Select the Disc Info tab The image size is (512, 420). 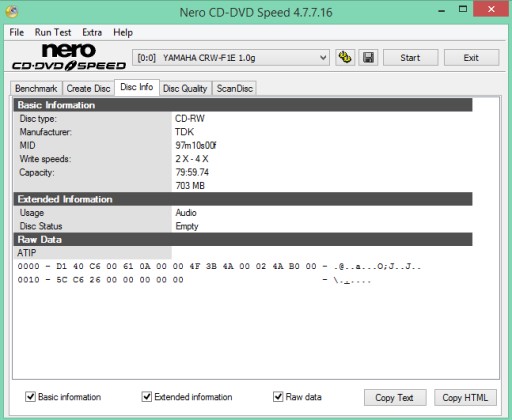pos(137,87)
